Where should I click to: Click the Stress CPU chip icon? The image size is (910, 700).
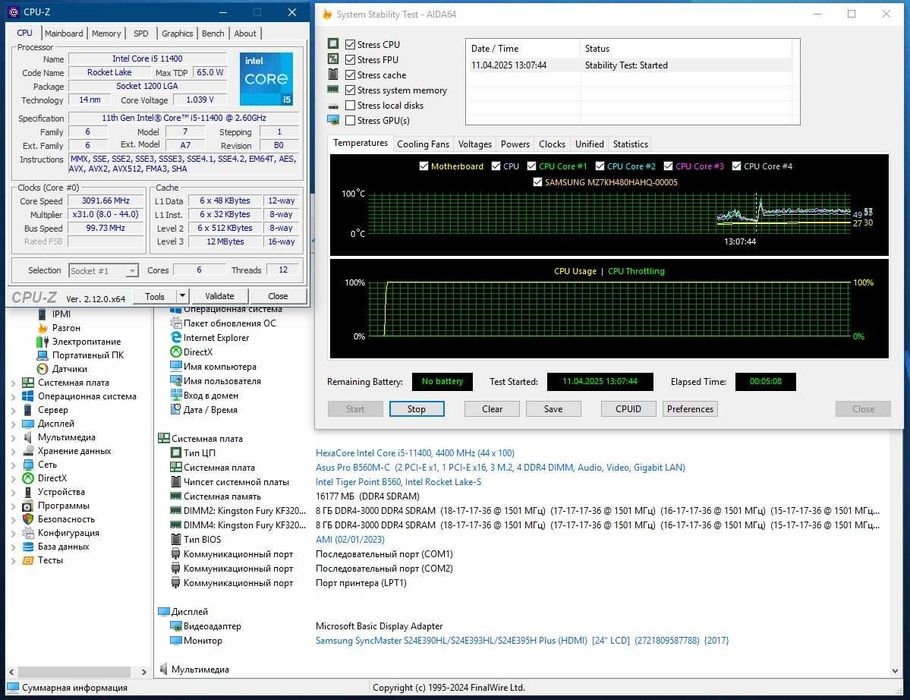tap(333, 44)
